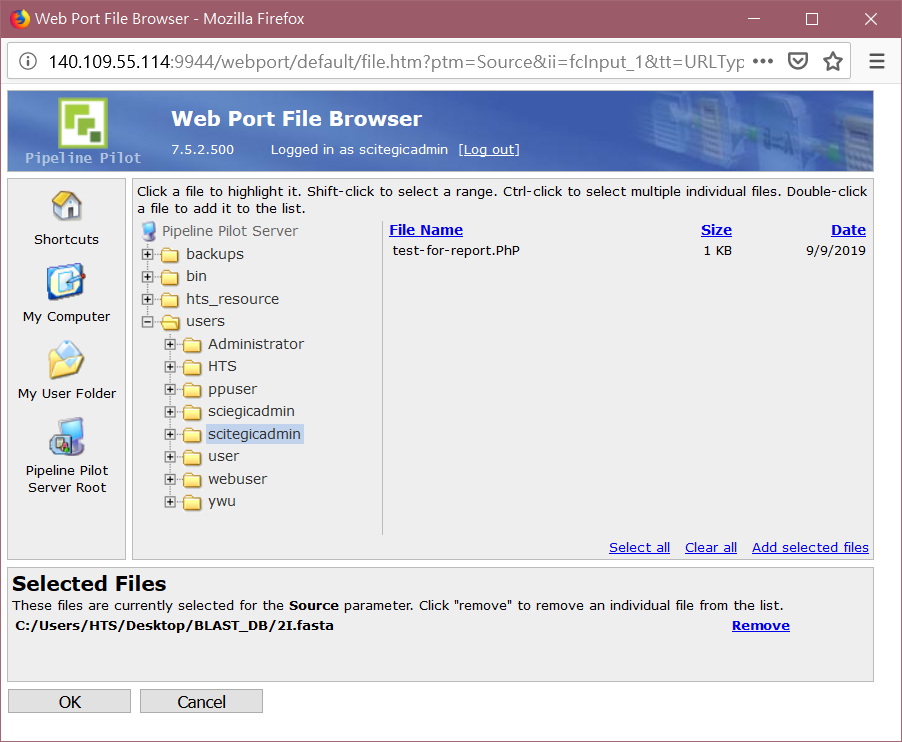Select the backups tree label

[215, 254]
